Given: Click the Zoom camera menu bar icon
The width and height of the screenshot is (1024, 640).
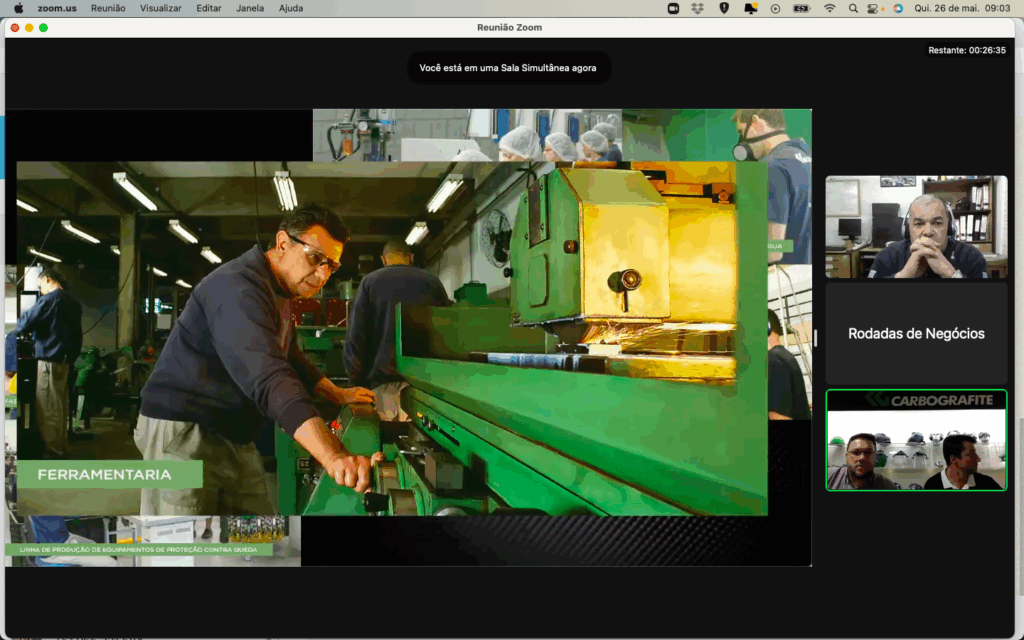Looking at the screenshot, I should 673,8.
